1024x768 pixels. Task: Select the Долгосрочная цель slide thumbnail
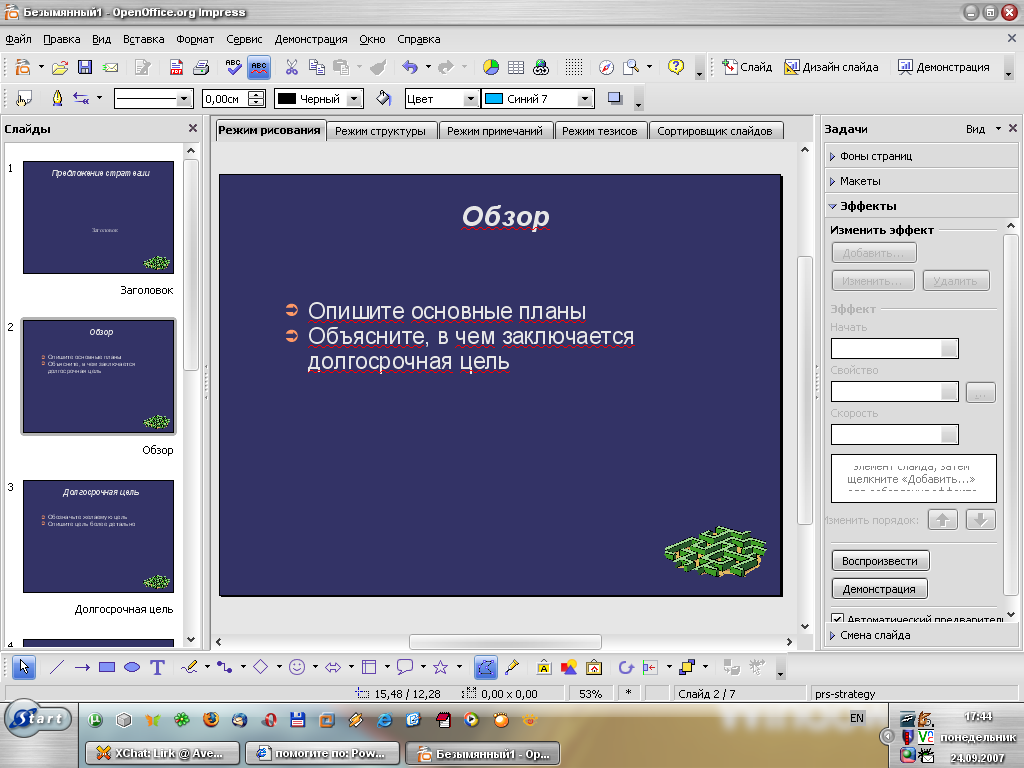[98, 536]
